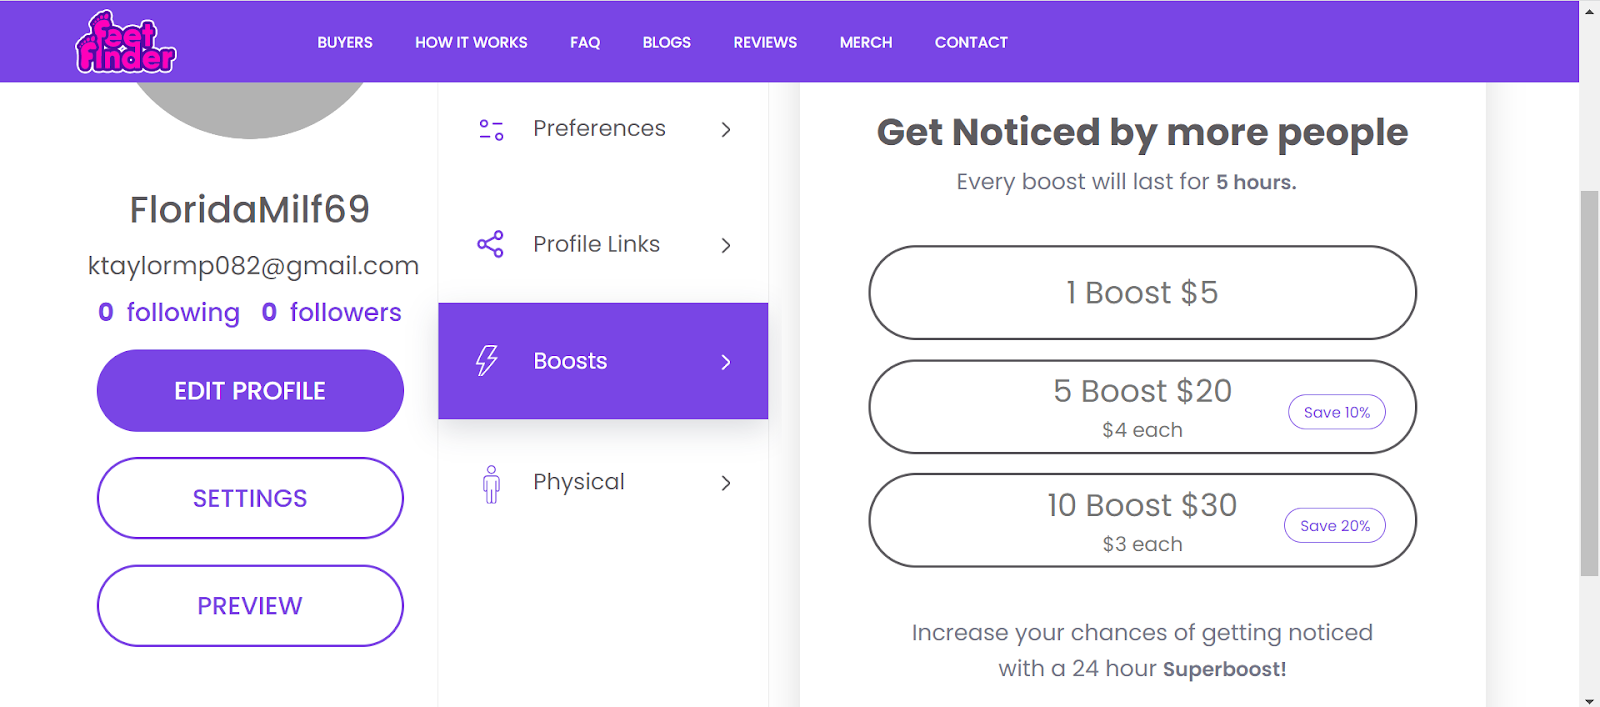1600x707 pixels.
Task: Open the Boosts chevron arrow
Action: coord(726,361)
